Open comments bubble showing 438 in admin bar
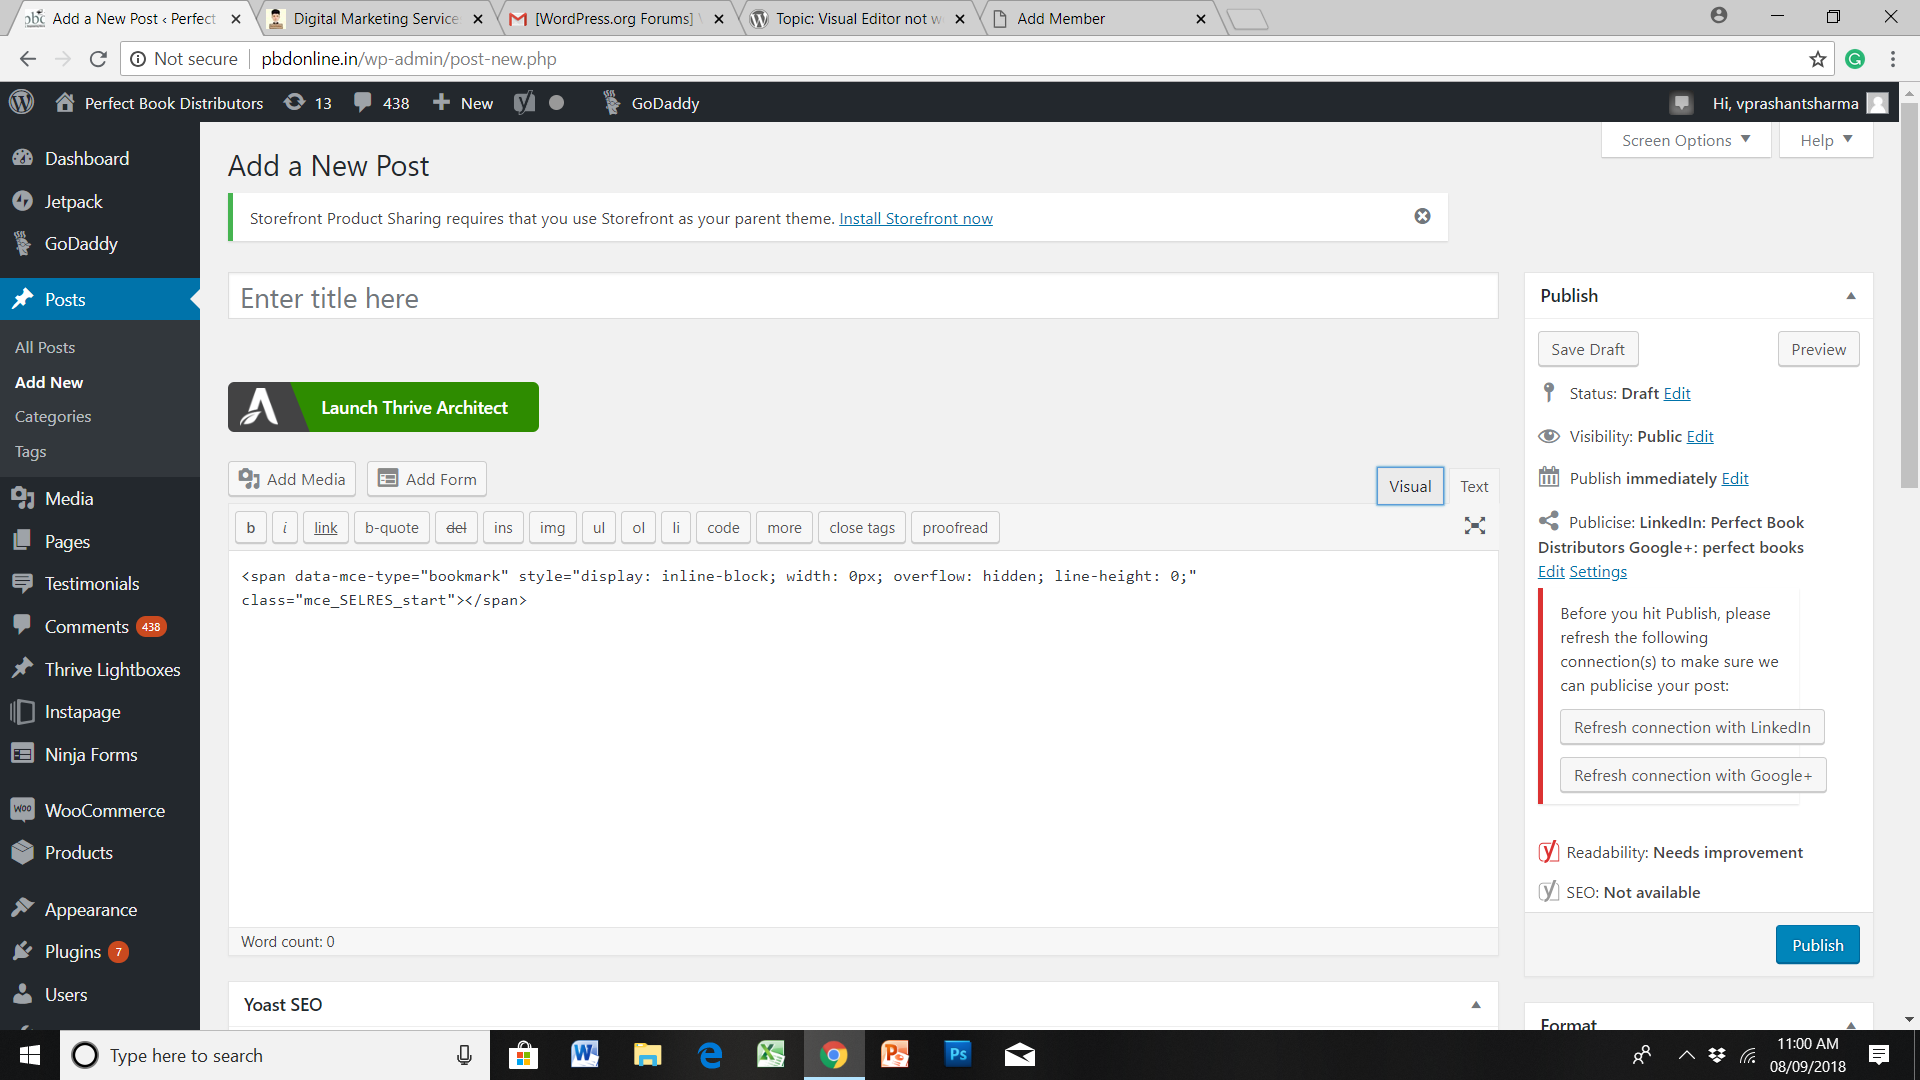 [381, 103]
